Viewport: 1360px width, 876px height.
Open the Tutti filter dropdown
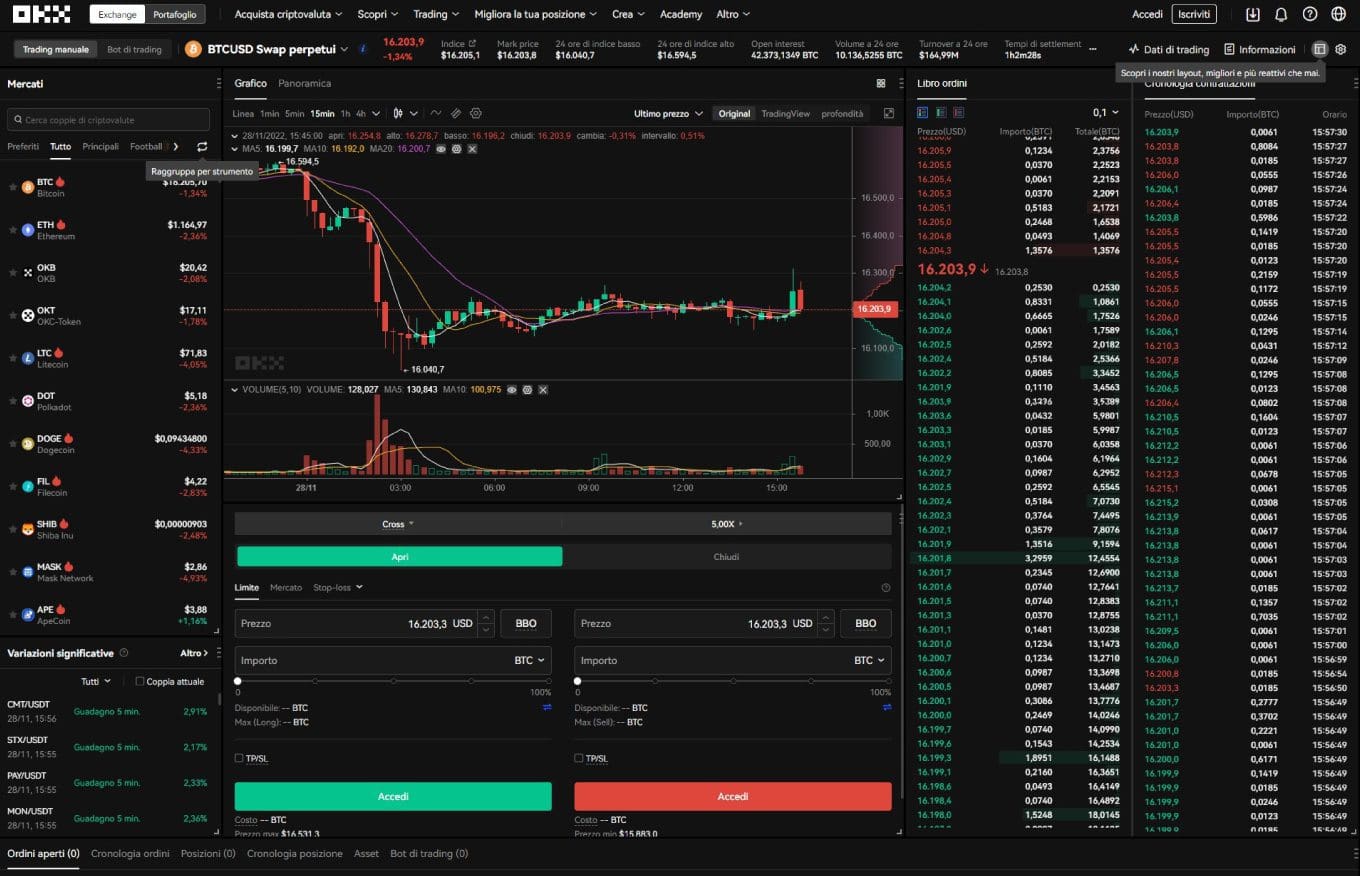pyautogui.click(x=95, y=681)
